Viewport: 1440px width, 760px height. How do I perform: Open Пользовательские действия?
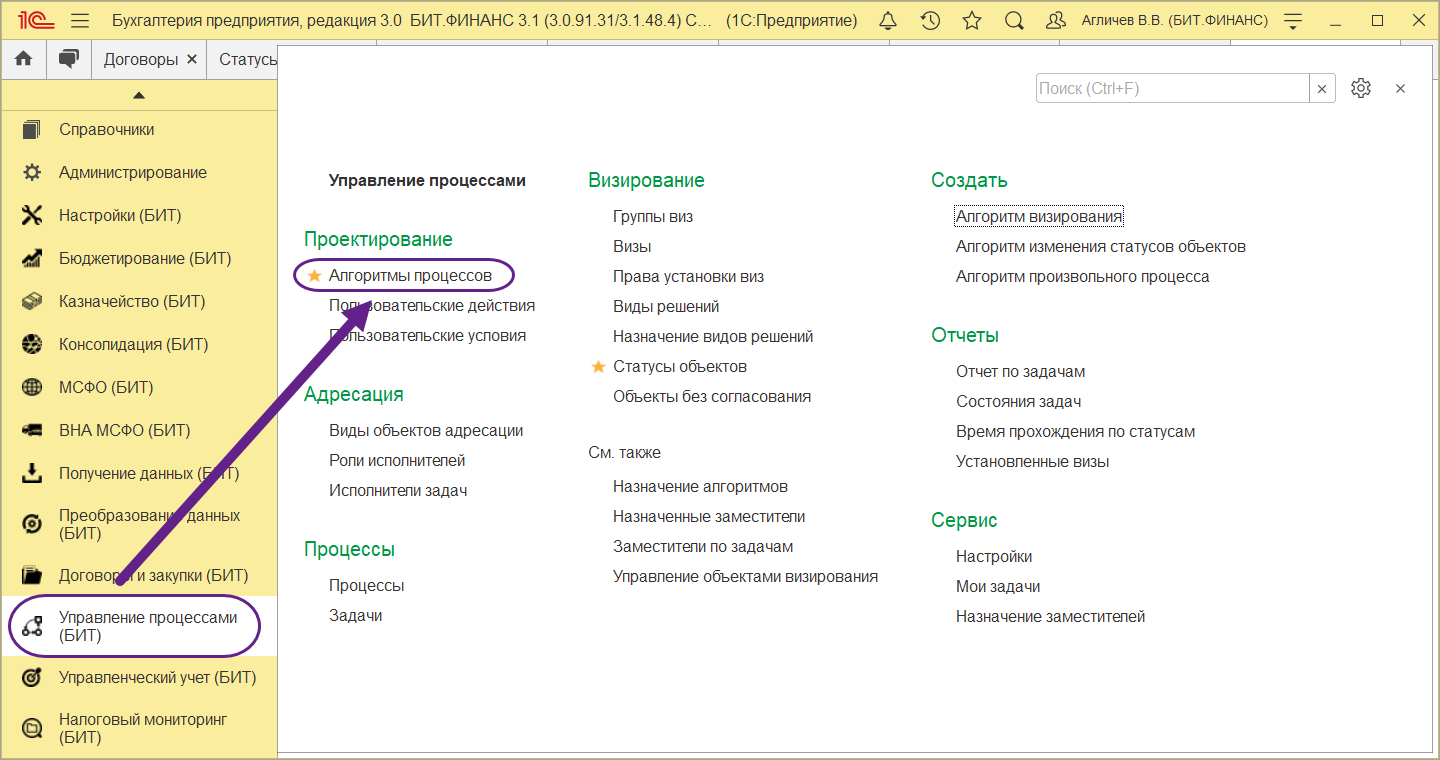(x=432, y=305)
